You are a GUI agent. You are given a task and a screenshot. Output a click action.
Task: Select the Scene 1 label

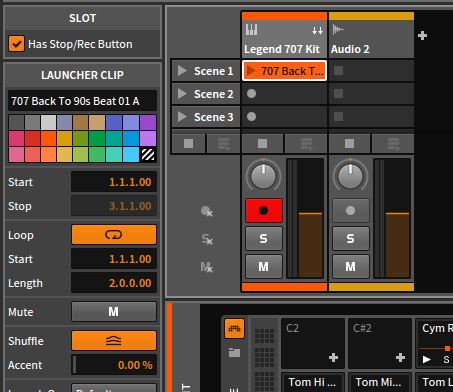213,71
